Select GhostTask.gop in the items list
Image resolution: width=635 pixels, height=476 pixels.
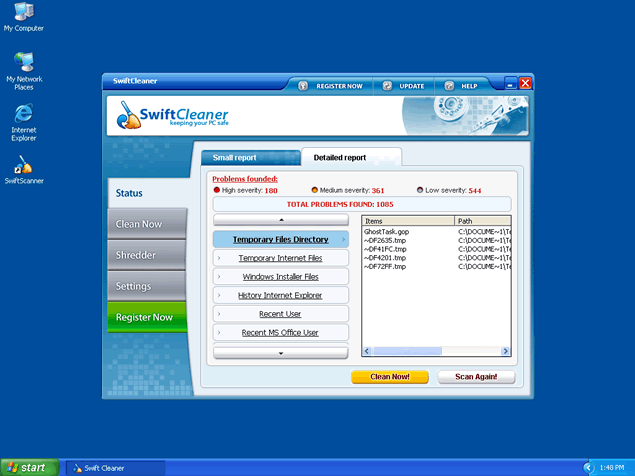[x=386, y=231]
